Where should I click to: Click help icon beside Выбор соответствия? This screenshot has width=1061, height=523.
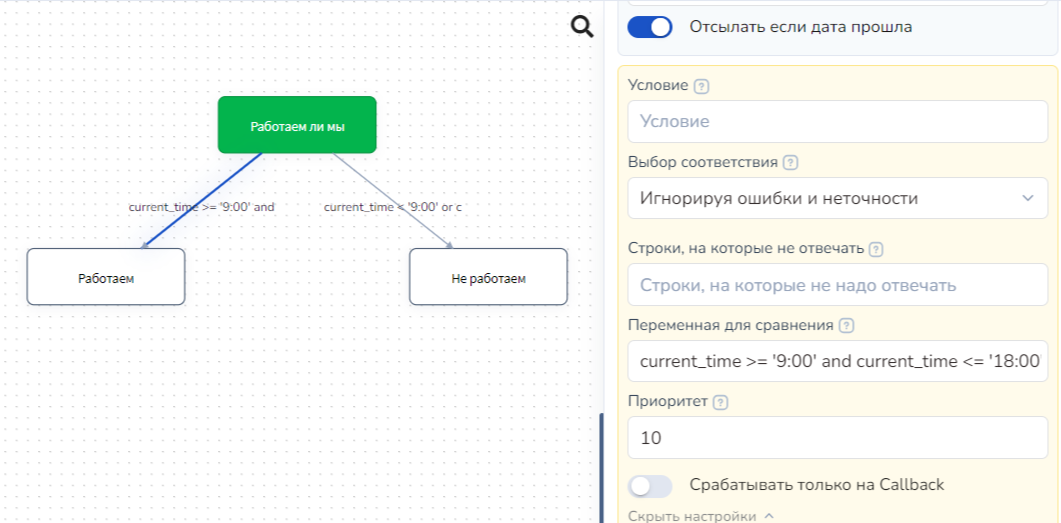[x=791, y=163]
